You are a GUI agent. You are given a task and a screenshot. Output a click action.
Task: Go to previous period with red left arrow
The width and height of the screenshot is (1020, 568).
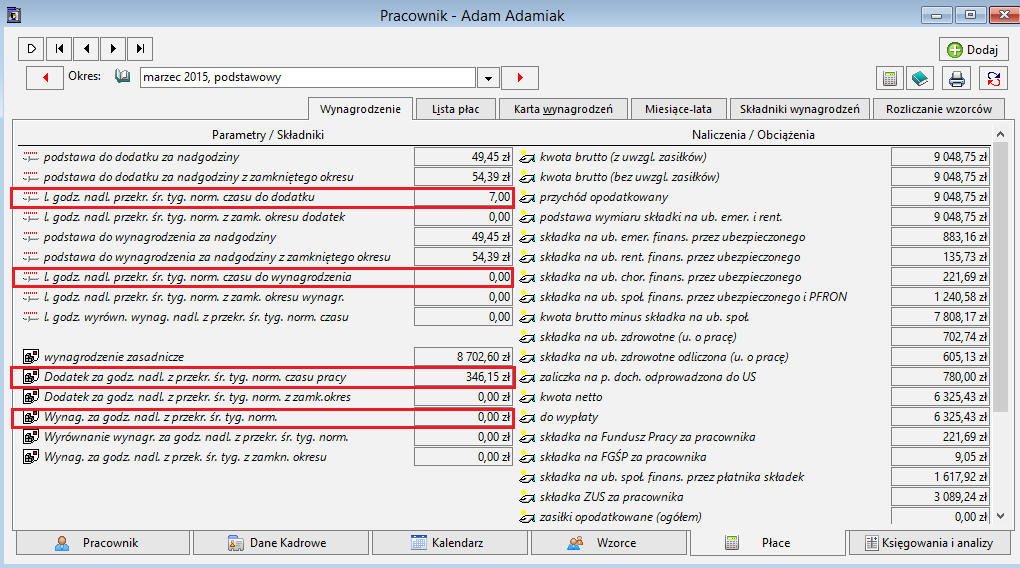point(45,77)
